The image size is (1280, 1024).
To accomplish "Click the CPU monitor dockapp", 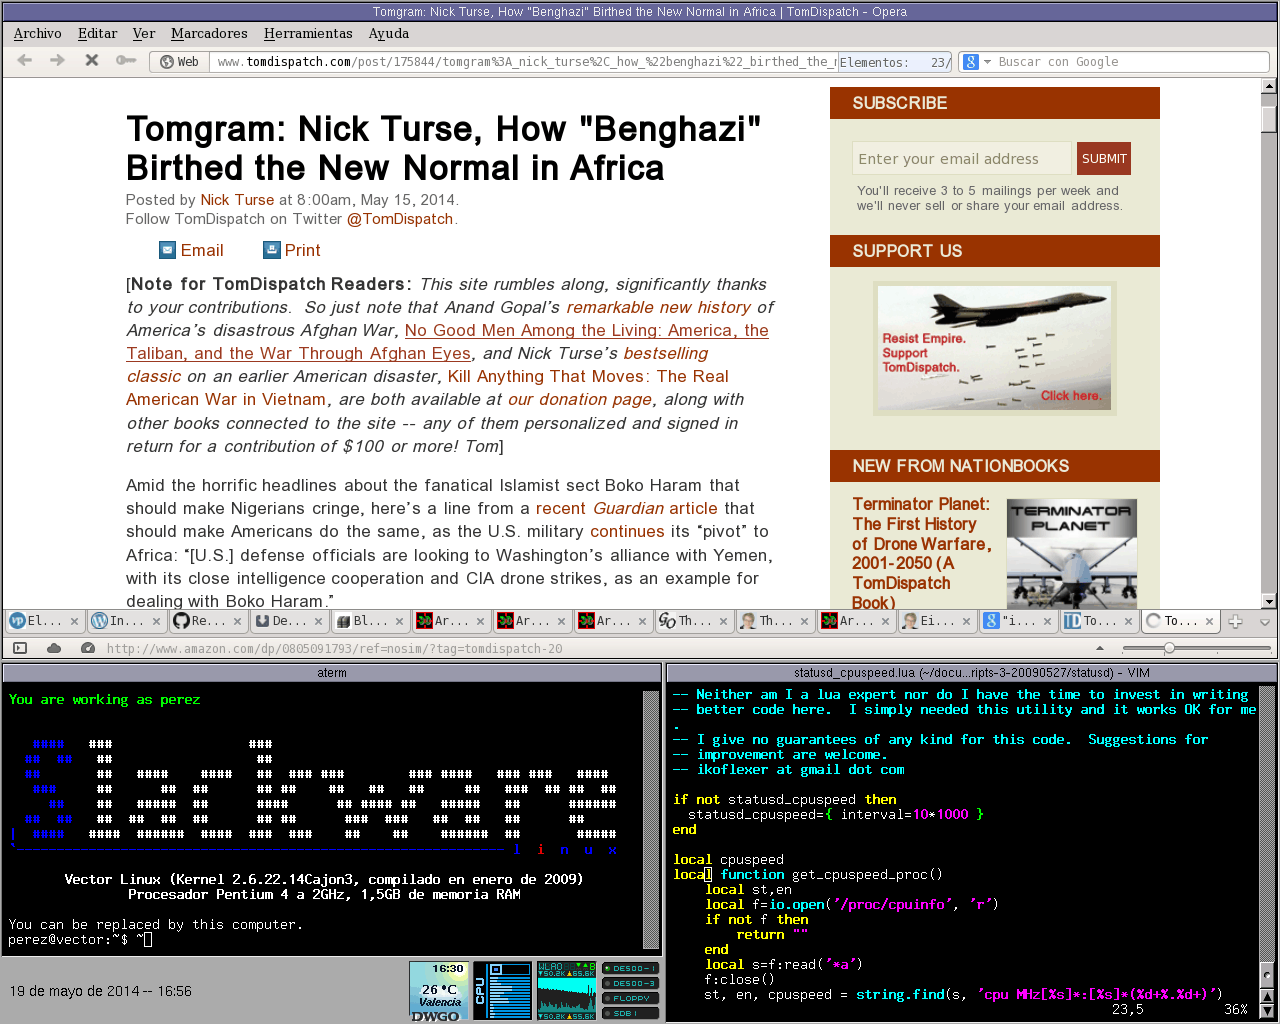I will click(502, 991).
